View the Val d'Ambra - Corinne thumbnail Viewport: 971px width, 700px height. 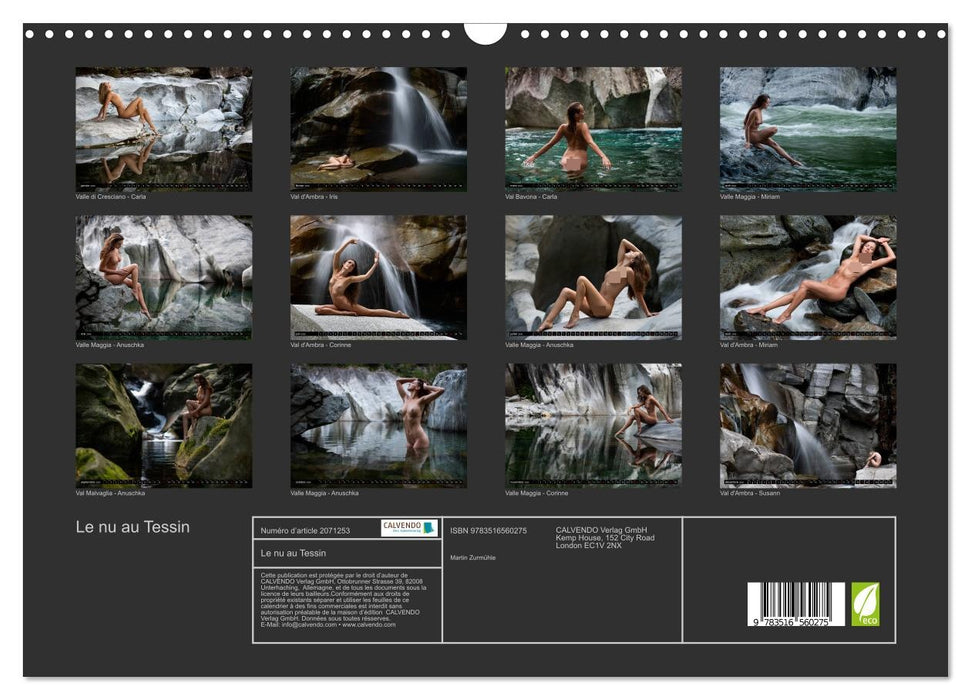tap(378, 277)
